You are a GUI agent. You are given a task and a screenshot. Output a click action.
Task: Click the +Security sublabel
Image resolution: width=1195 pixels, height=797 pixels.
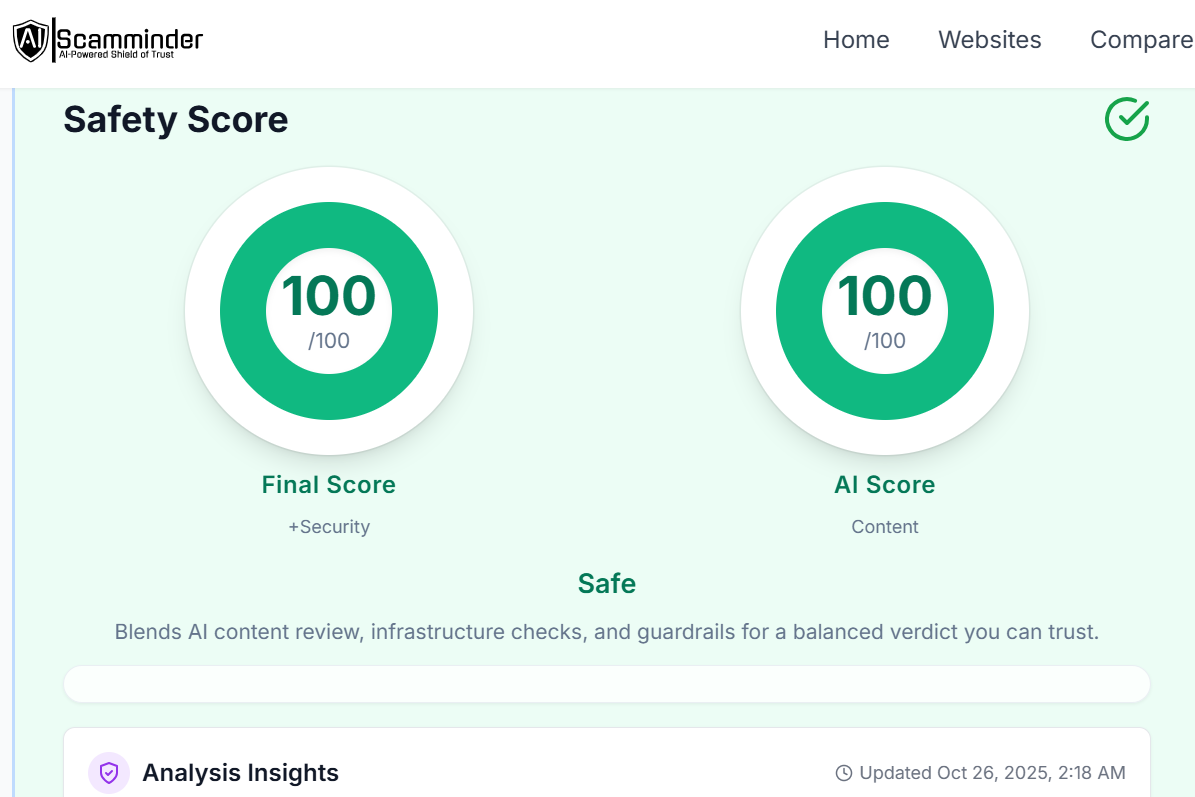329,527
